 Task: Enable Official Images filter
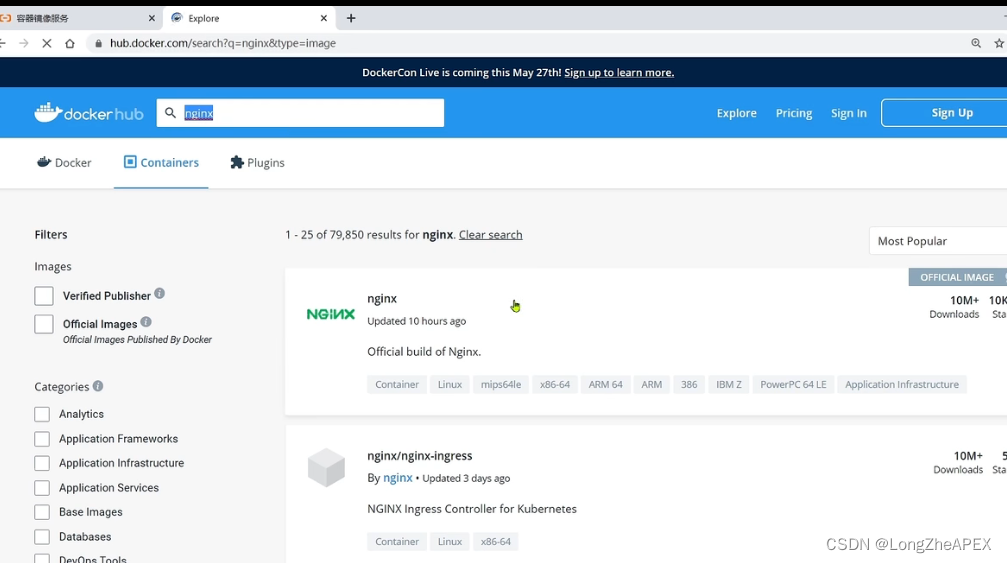pyautogui.click(x=44, y=324)
